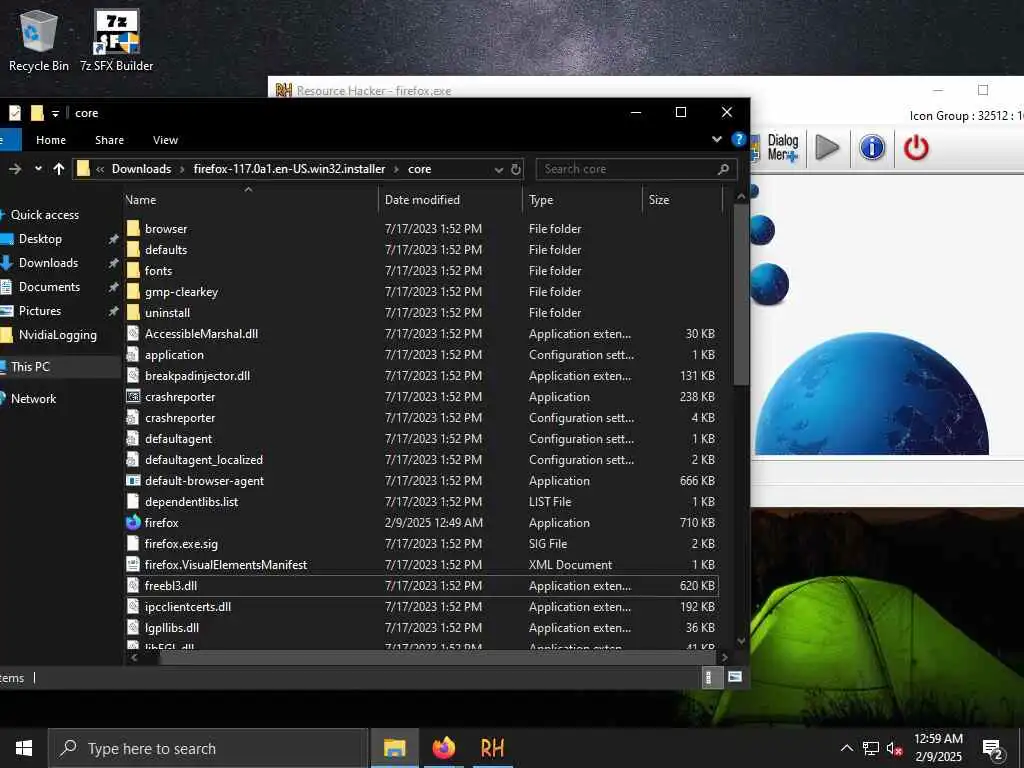Expand the ribbon with the chevron arrow
This screenshot has height=768, width=1024.
pos(716,139)
